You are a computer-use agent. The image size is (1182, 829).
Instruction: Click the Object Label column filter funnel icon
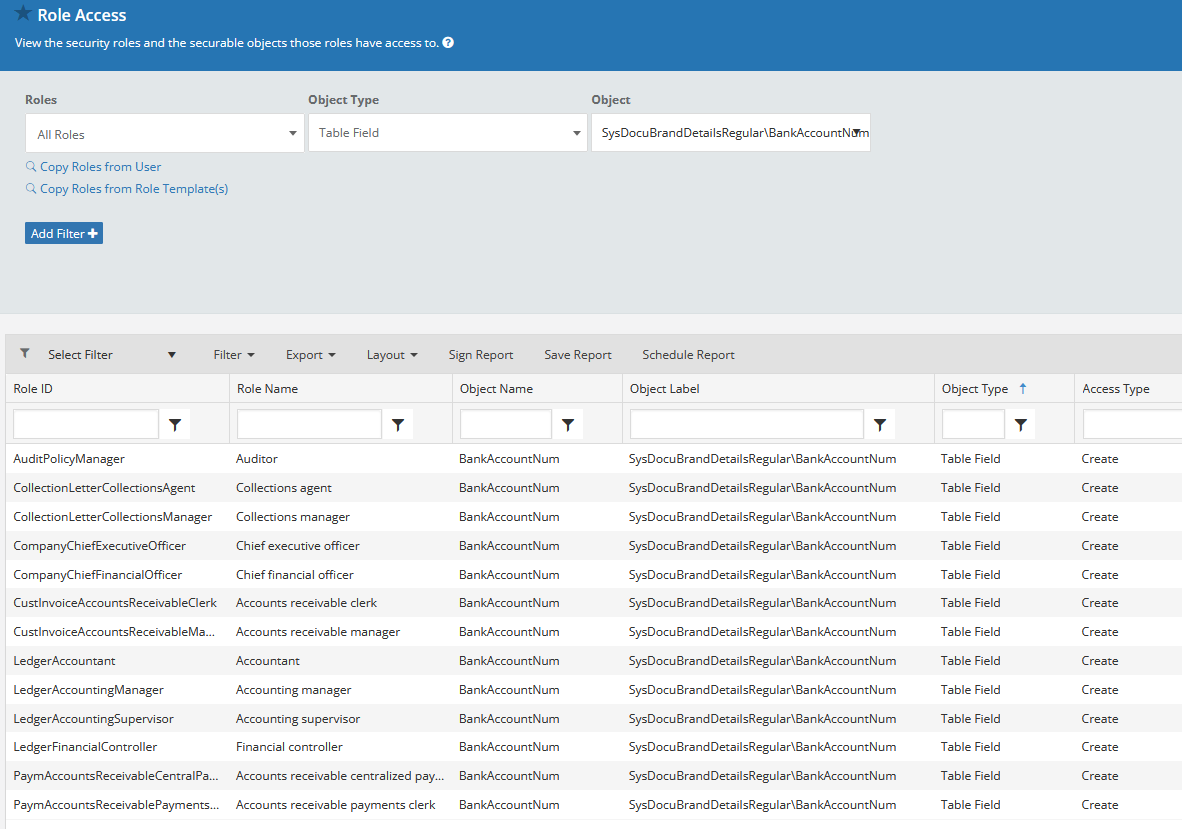880,425
